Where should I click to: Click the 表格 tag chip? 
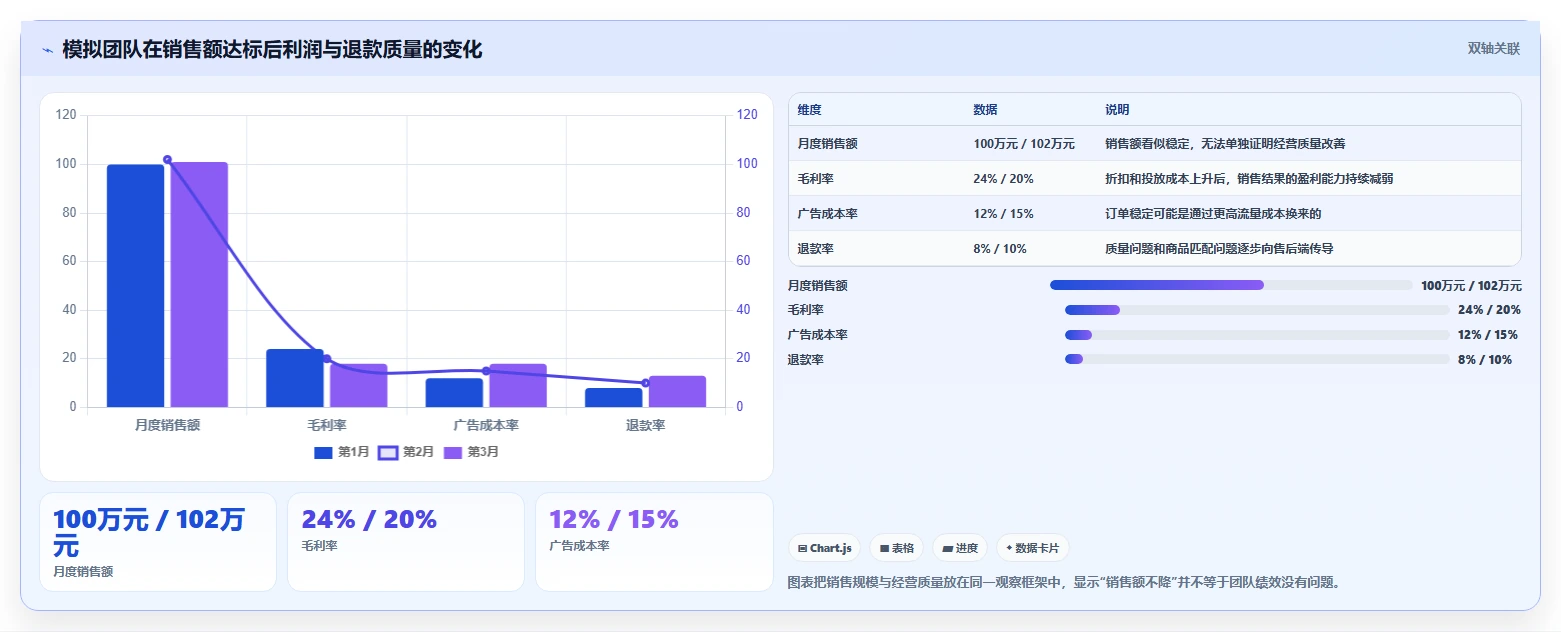click(896, 548)
